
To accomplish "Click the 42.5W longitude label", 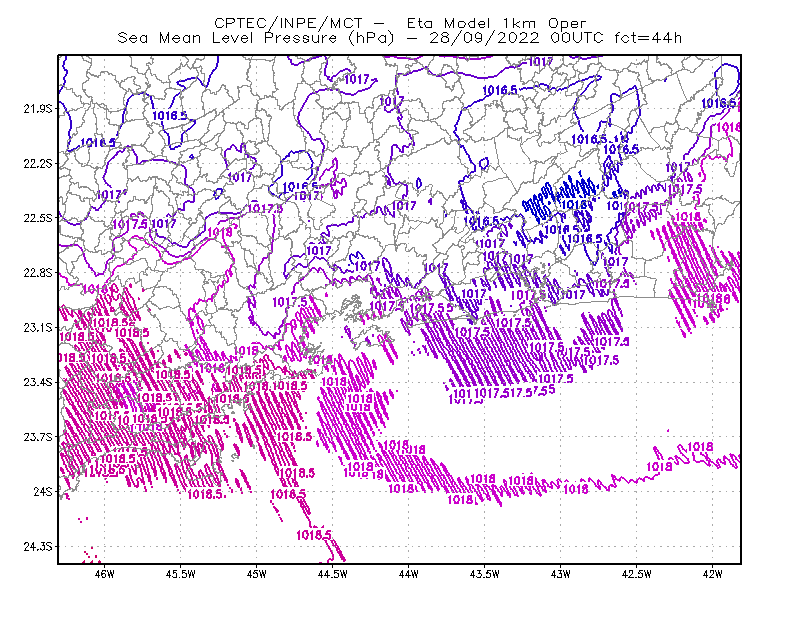I will coord(636,574).
